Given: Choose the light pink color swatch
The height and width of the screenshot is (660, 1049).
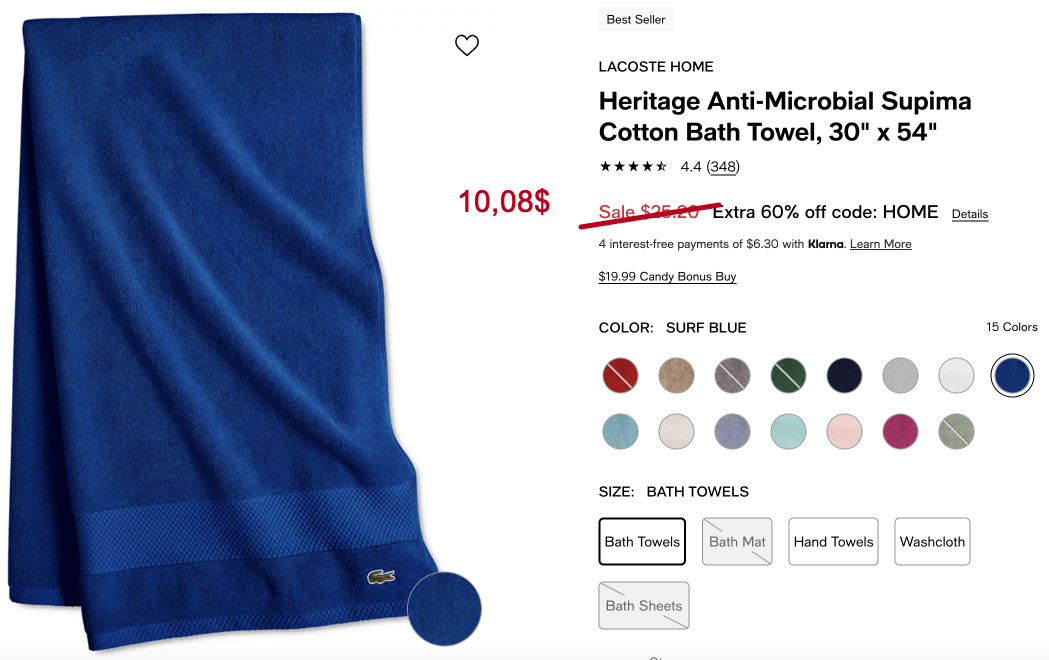Looking at the screenshot, I should 844,432.
